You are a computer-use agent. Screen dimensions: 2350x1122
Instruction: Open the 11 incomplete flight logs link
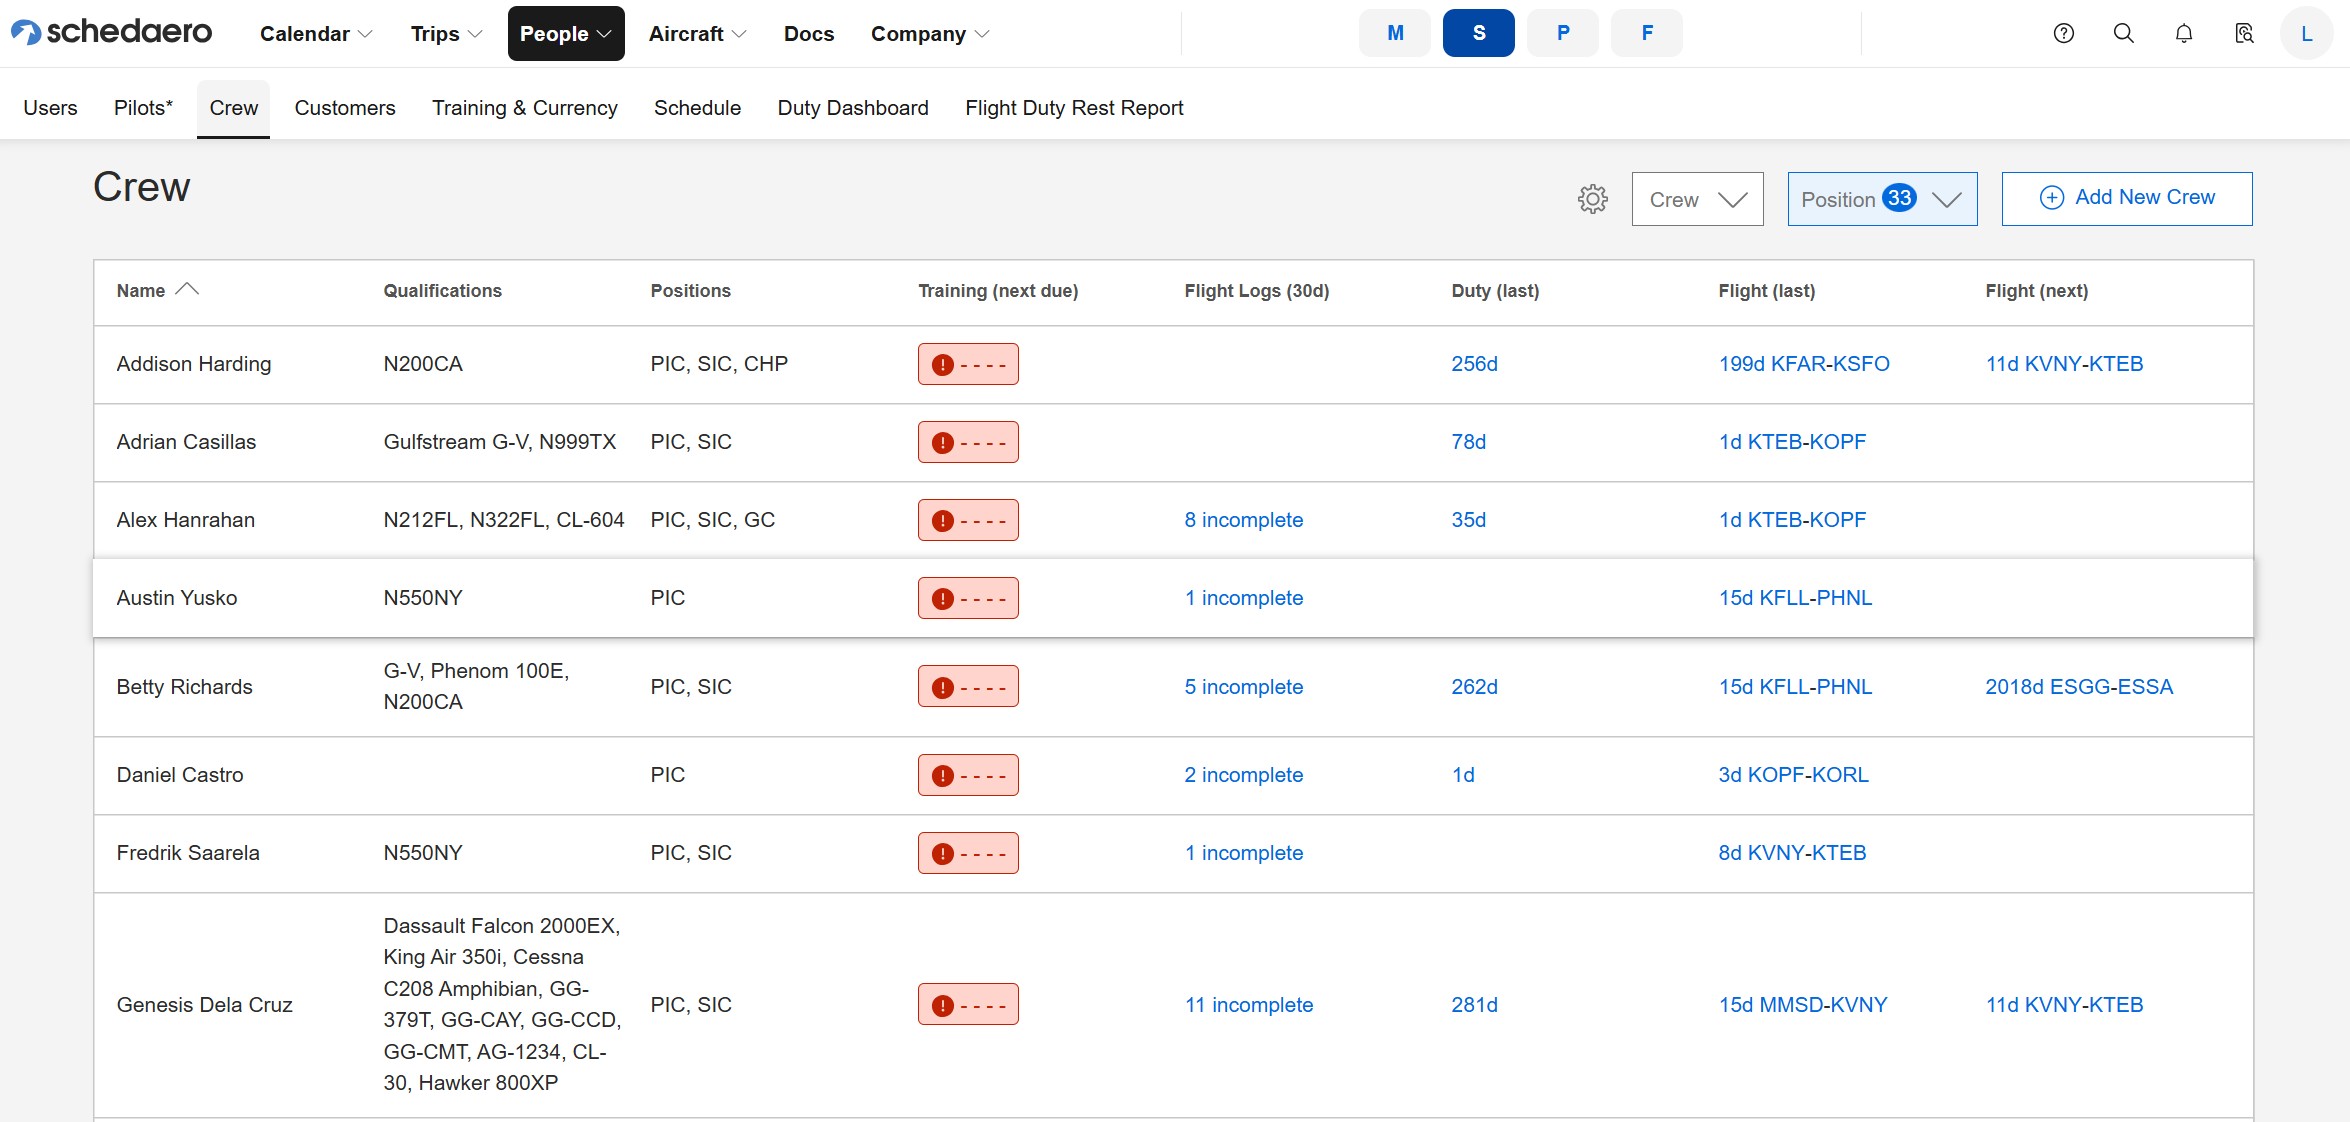[x=1249, y=1005]
